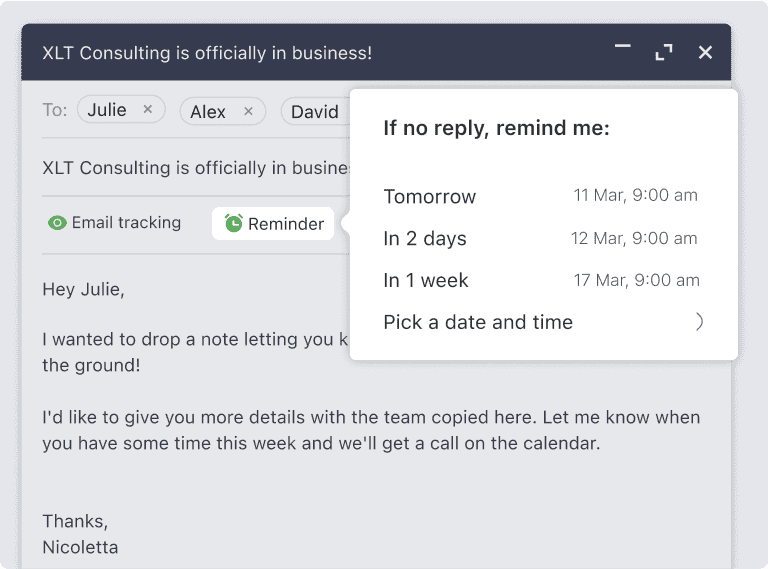Toggle Email tracking eye icon

pyautogui.click(x=57, y=223)
